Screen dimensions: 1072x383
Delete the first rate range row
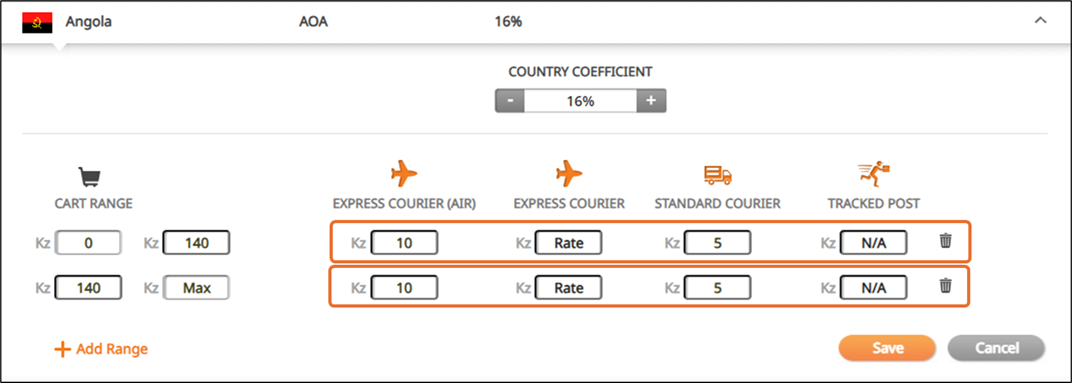946,241
